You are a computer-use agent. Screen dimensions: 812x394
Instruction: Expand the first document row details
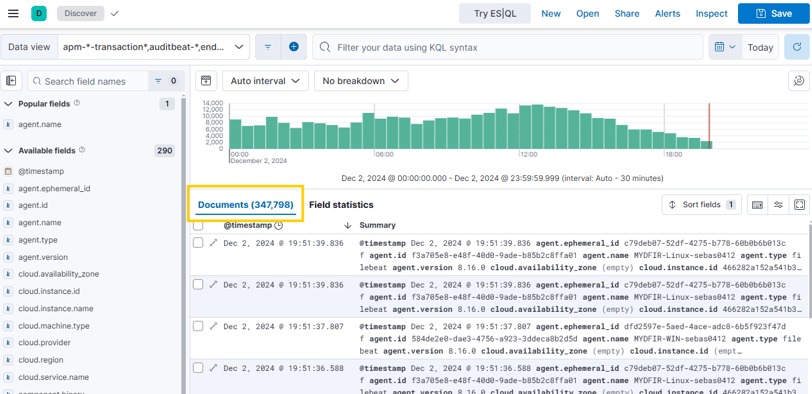[213, 243]
